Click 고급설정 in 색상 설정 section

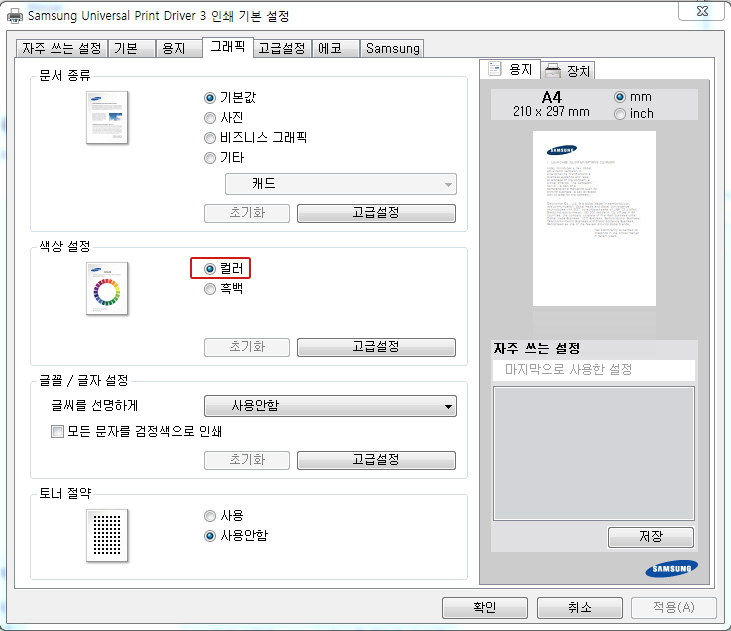(376, 347)
